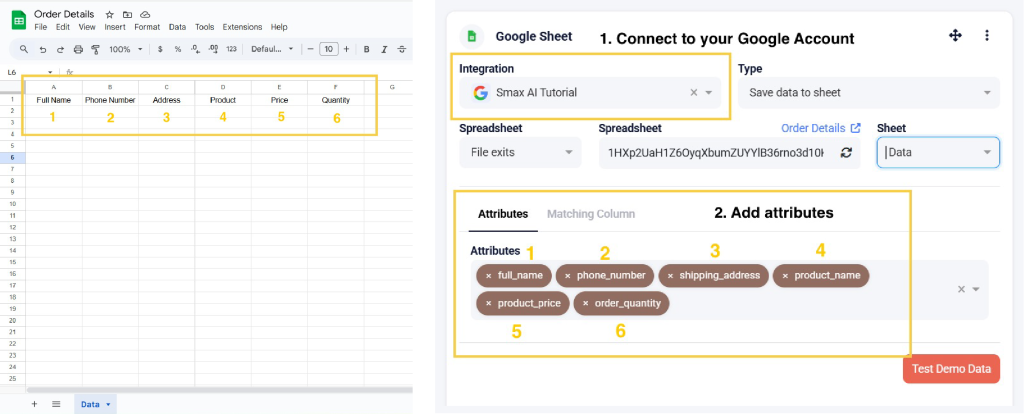Image resolution: width=1024 pixels, height=414 pixels.
Task: Format as percent
Action: tap(178, 49)
